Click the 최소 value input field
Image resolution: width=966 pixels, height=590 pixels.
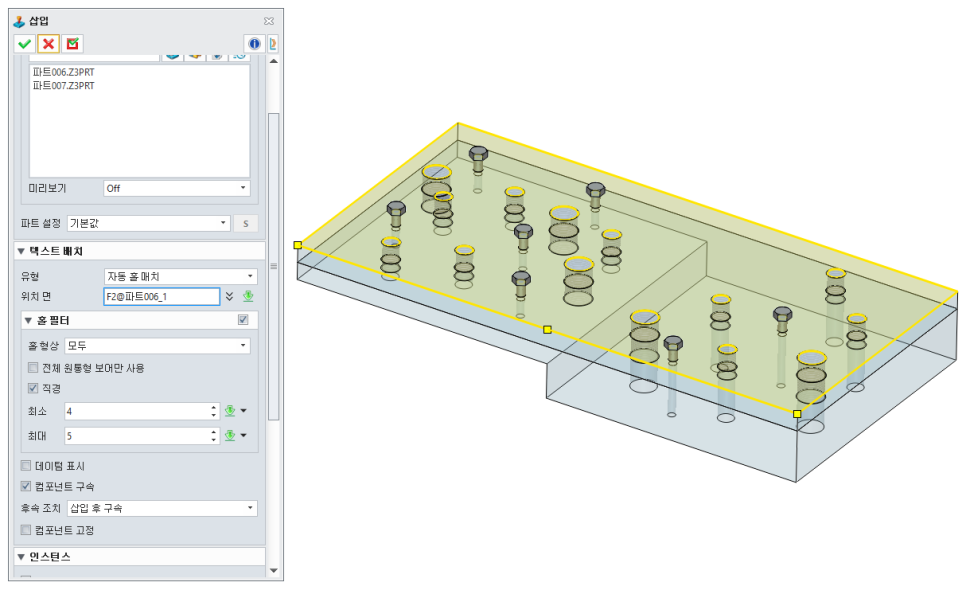pos(135,411)
